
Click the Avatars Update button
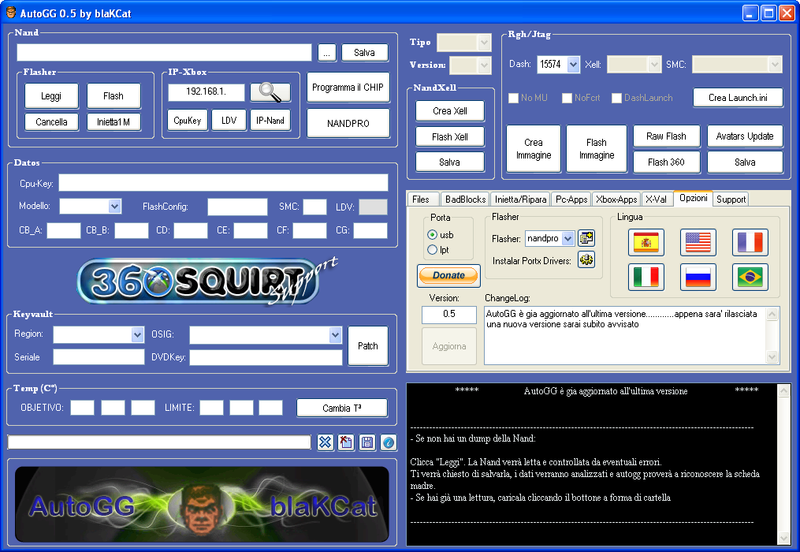[x=744, y=136]
